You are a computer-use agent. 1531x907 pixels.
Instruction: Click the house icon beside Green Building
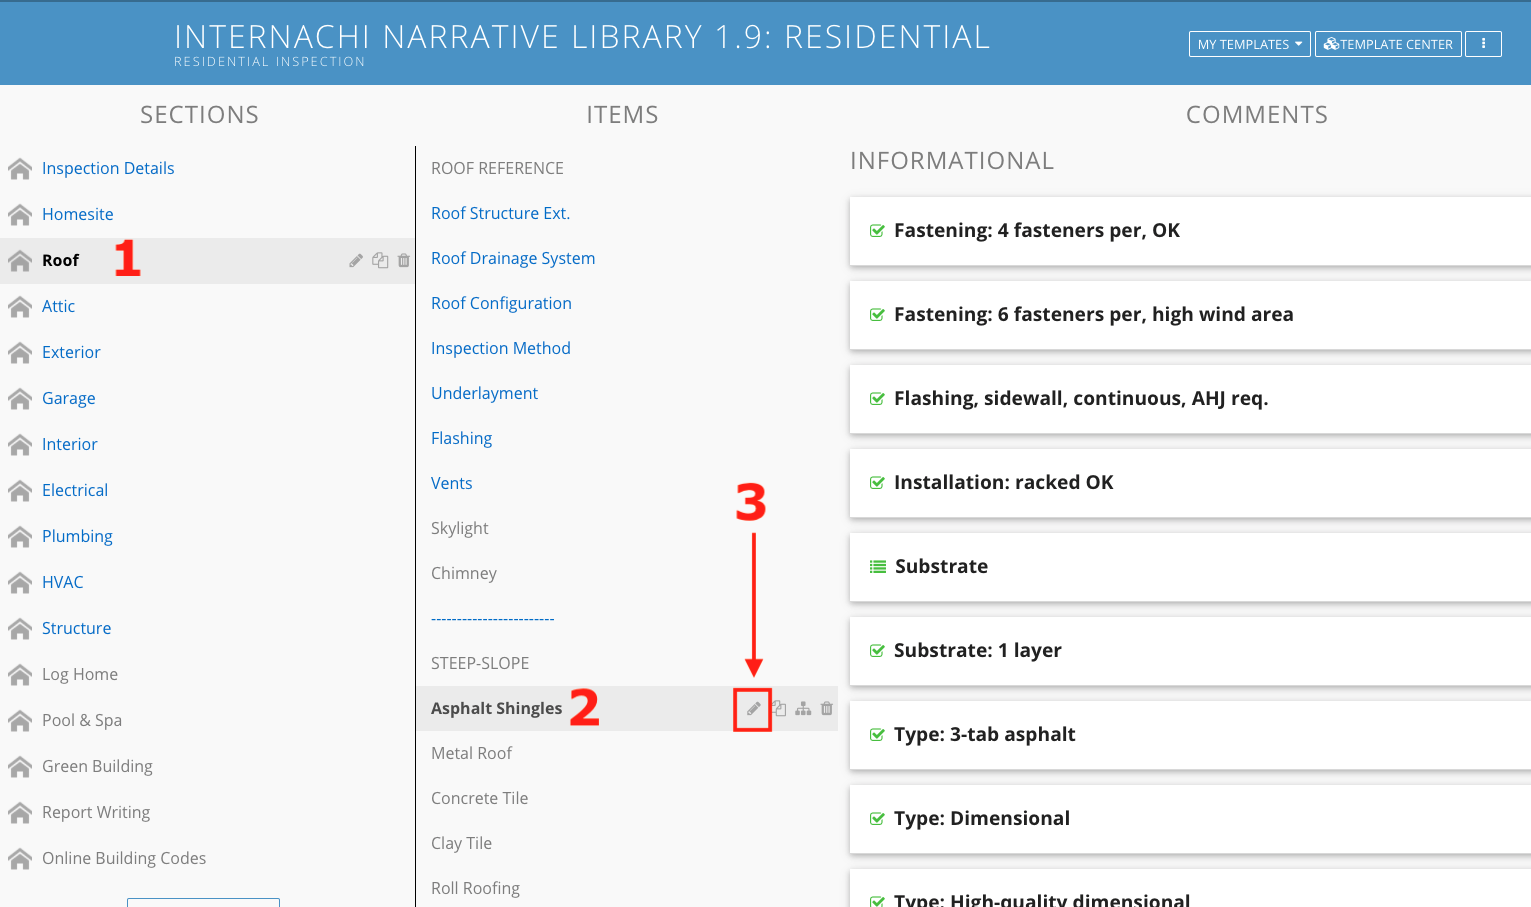[20, 767]
